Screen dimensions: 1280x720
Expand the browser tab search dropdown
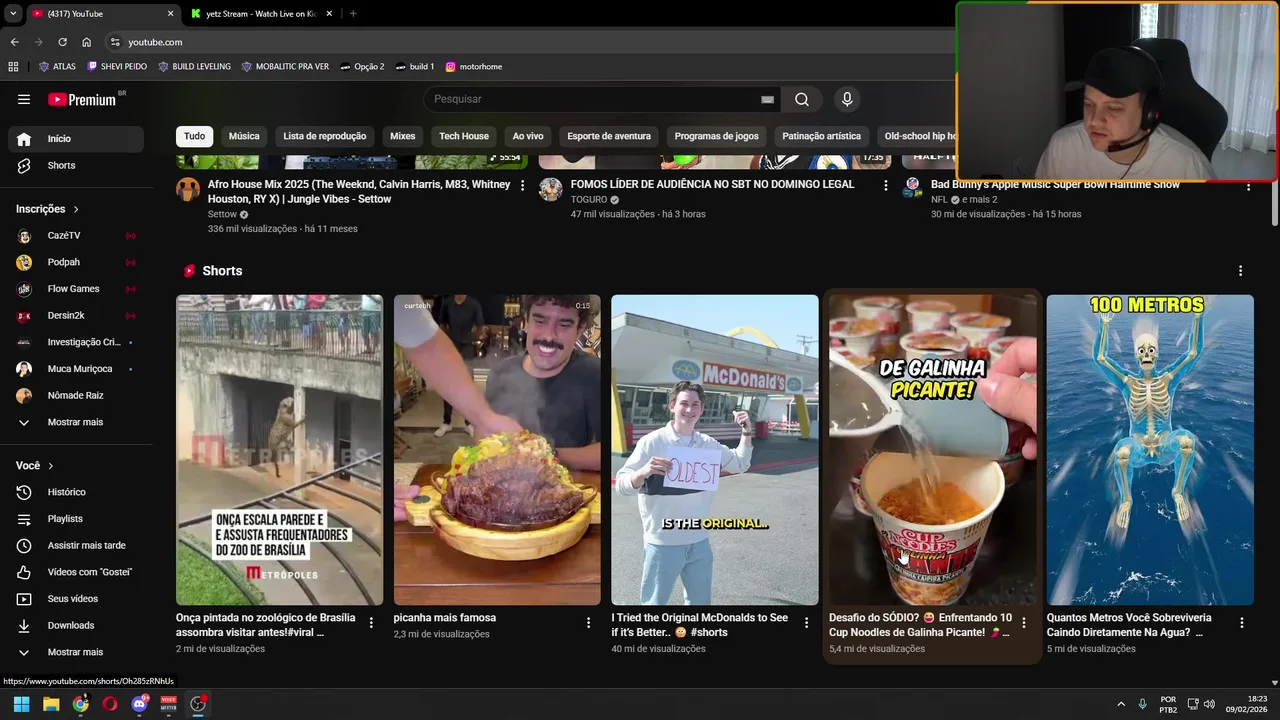pyautogui.click(x=12, y=14)
